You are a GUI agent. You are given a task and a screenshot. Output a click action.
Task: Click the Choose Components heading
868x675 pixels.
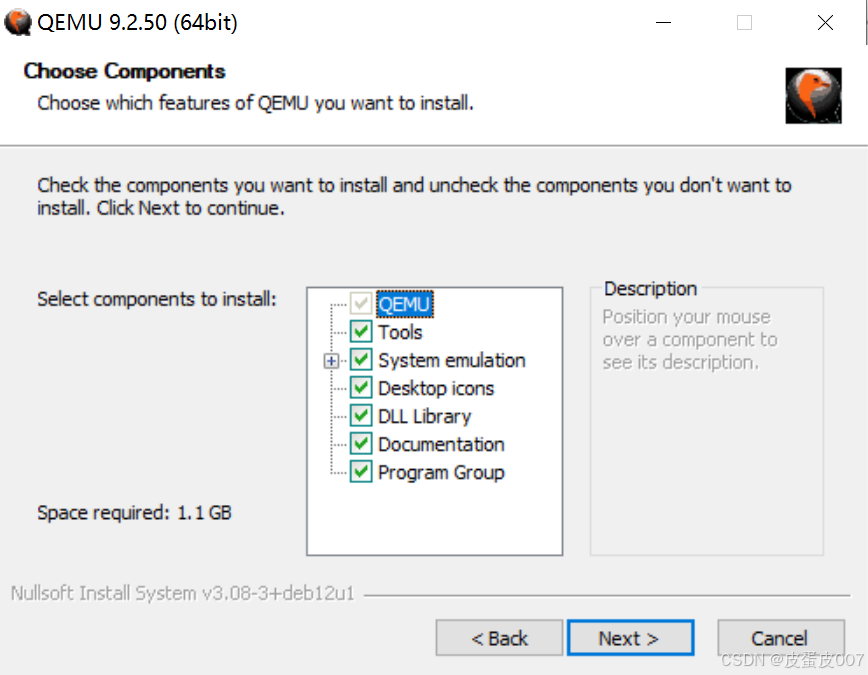pyautogui.click(x=125, y=71)
